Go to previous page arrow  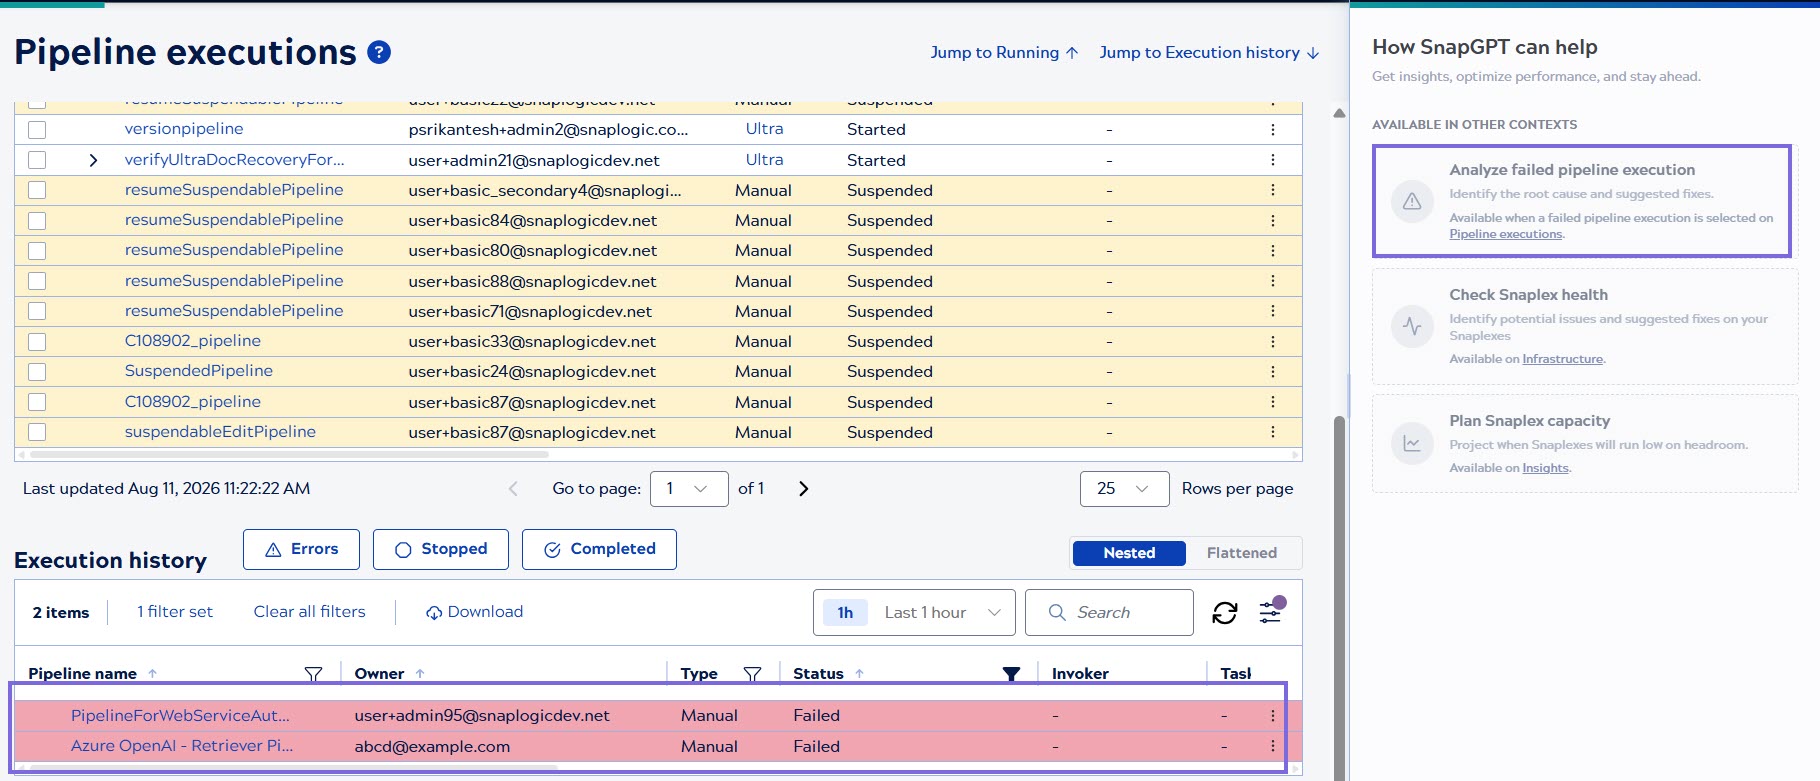pos(513,489)
